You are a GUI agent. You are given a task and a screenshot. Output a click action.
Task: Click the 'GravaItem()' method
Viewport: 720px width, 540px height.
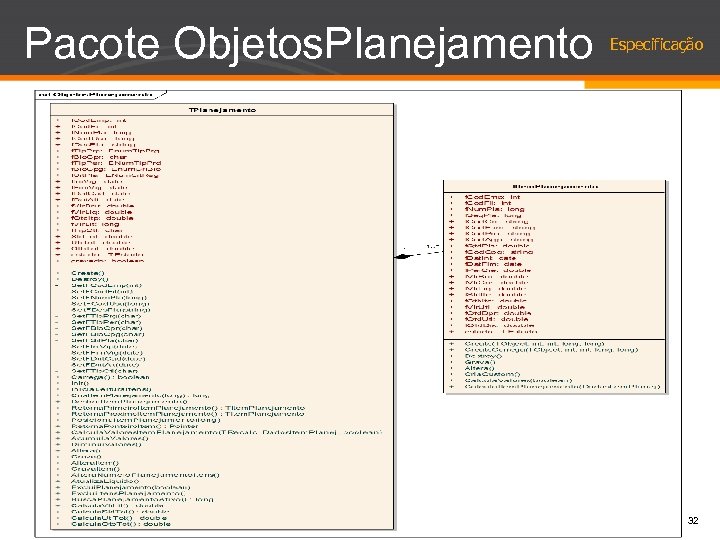pyautogui.click(x=95, y=469)
